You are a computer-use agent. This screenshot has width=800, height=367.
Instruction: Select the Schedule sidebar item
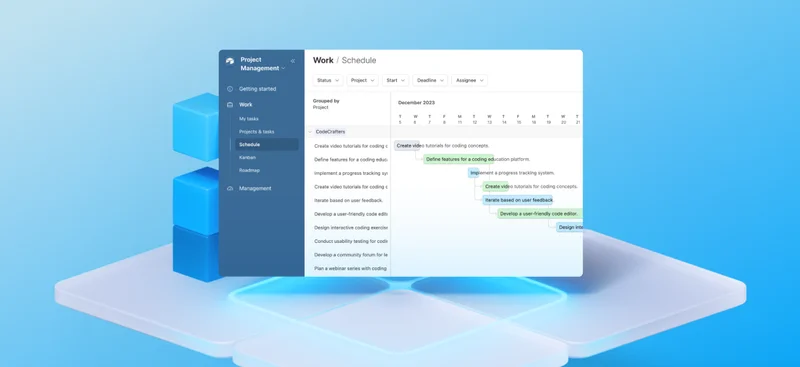[266, 144]
